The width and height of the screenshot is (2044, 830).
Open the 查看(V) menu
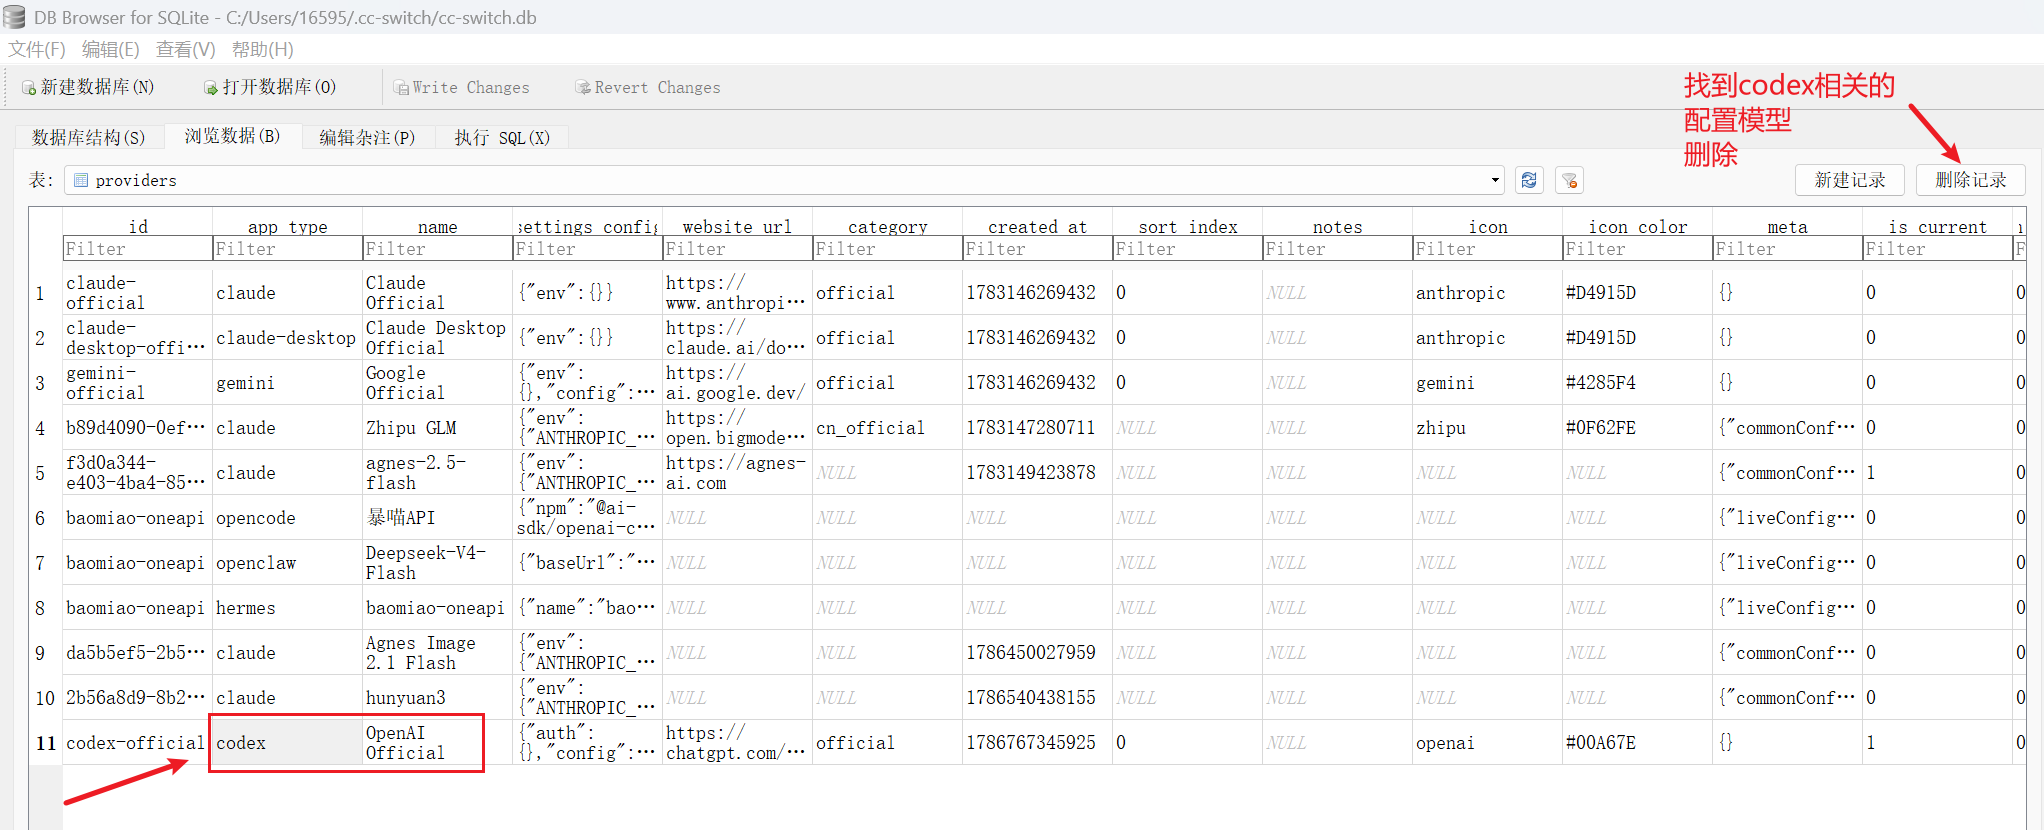pos(185,49)
